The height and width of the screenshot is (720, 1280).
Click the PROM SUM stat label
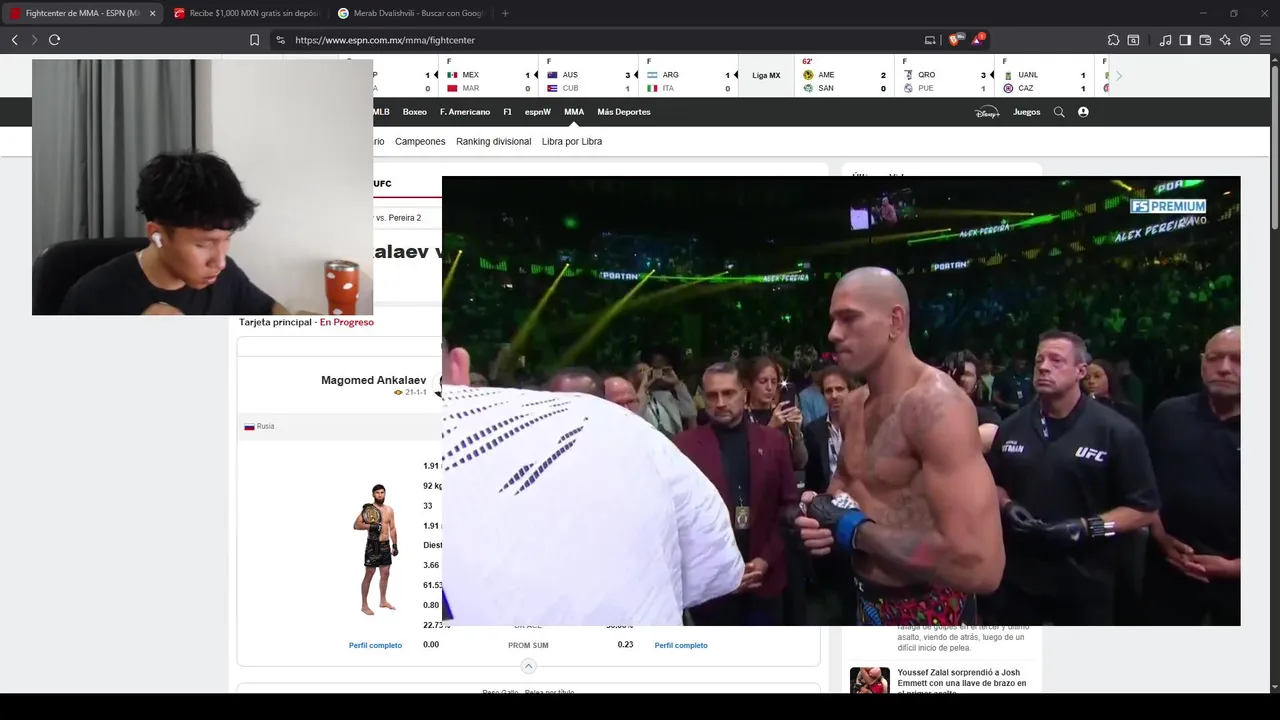[528, 645]
